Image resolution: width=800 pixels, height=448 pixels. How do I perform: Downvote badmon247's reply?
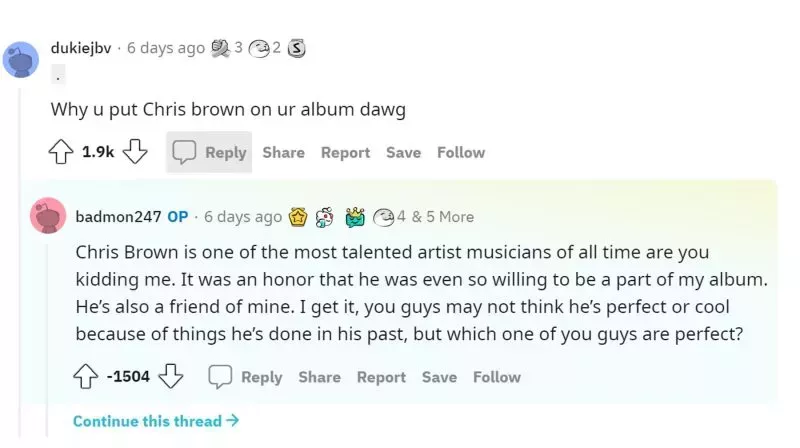click(172, 377)
